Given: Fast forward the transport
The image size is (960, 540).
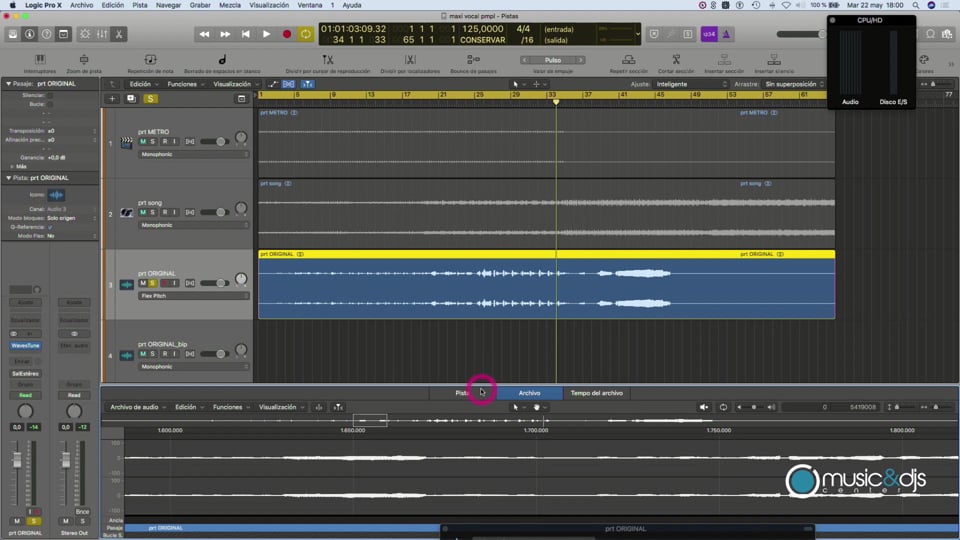Looking at the screenshot, I should click(x=225, y=34).
